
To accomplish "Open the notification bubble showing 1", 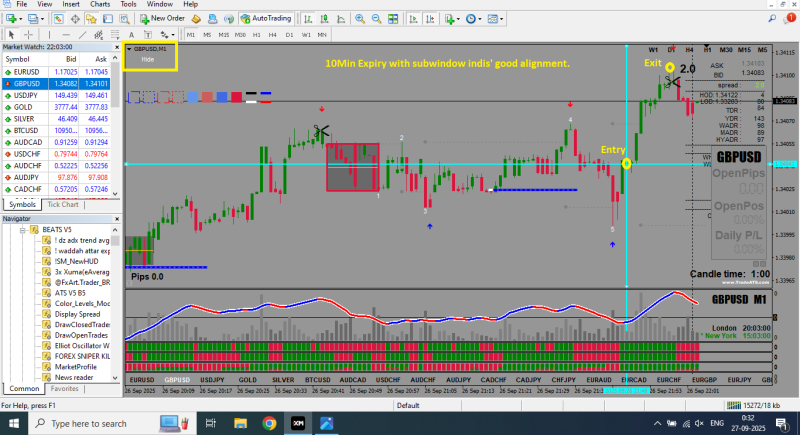I will coord(789,18).
